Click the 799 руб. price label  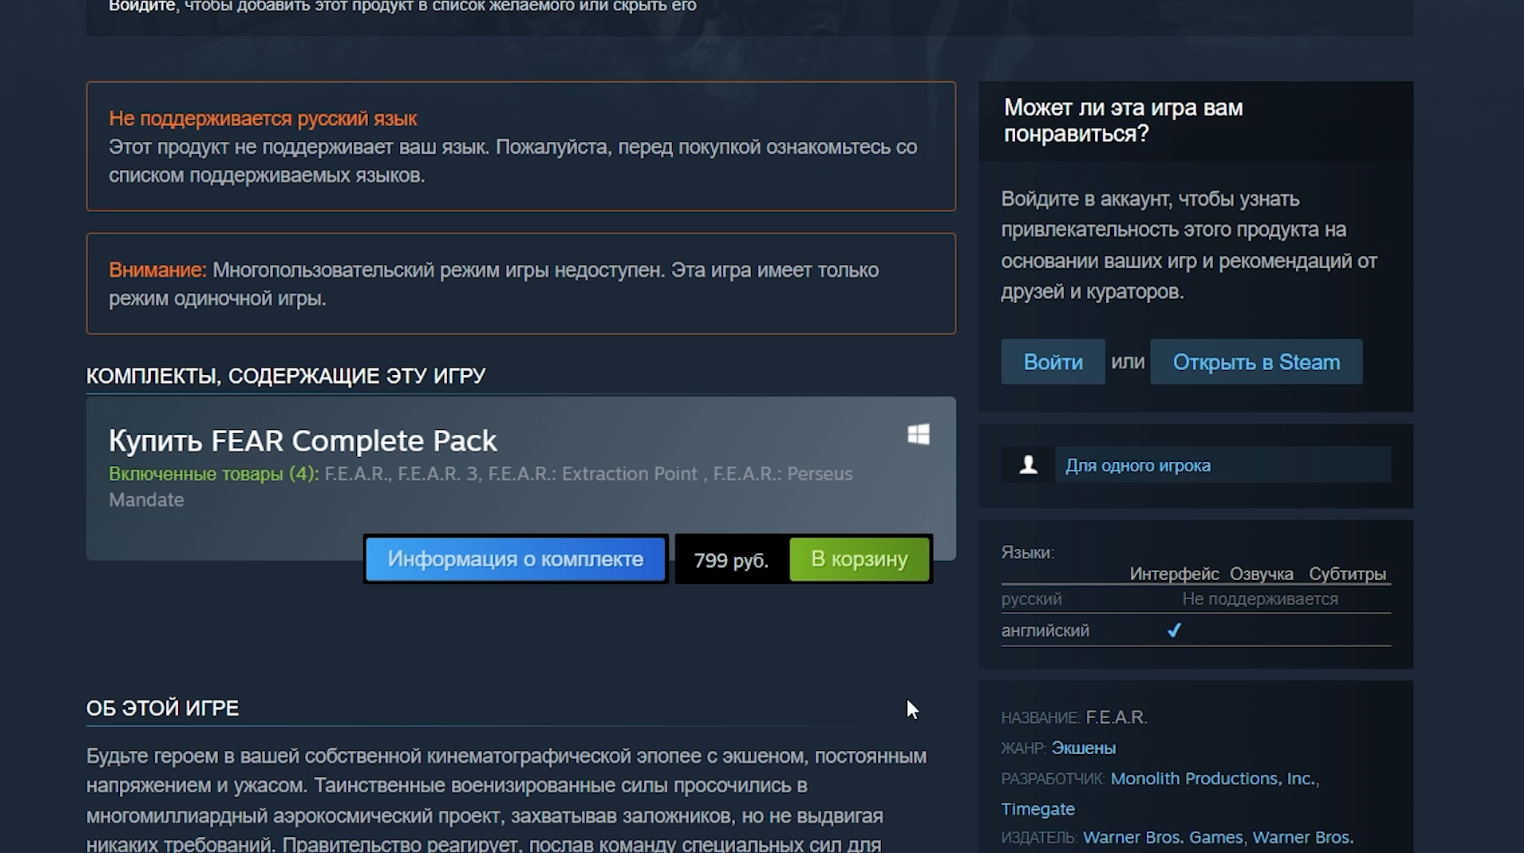731,560
